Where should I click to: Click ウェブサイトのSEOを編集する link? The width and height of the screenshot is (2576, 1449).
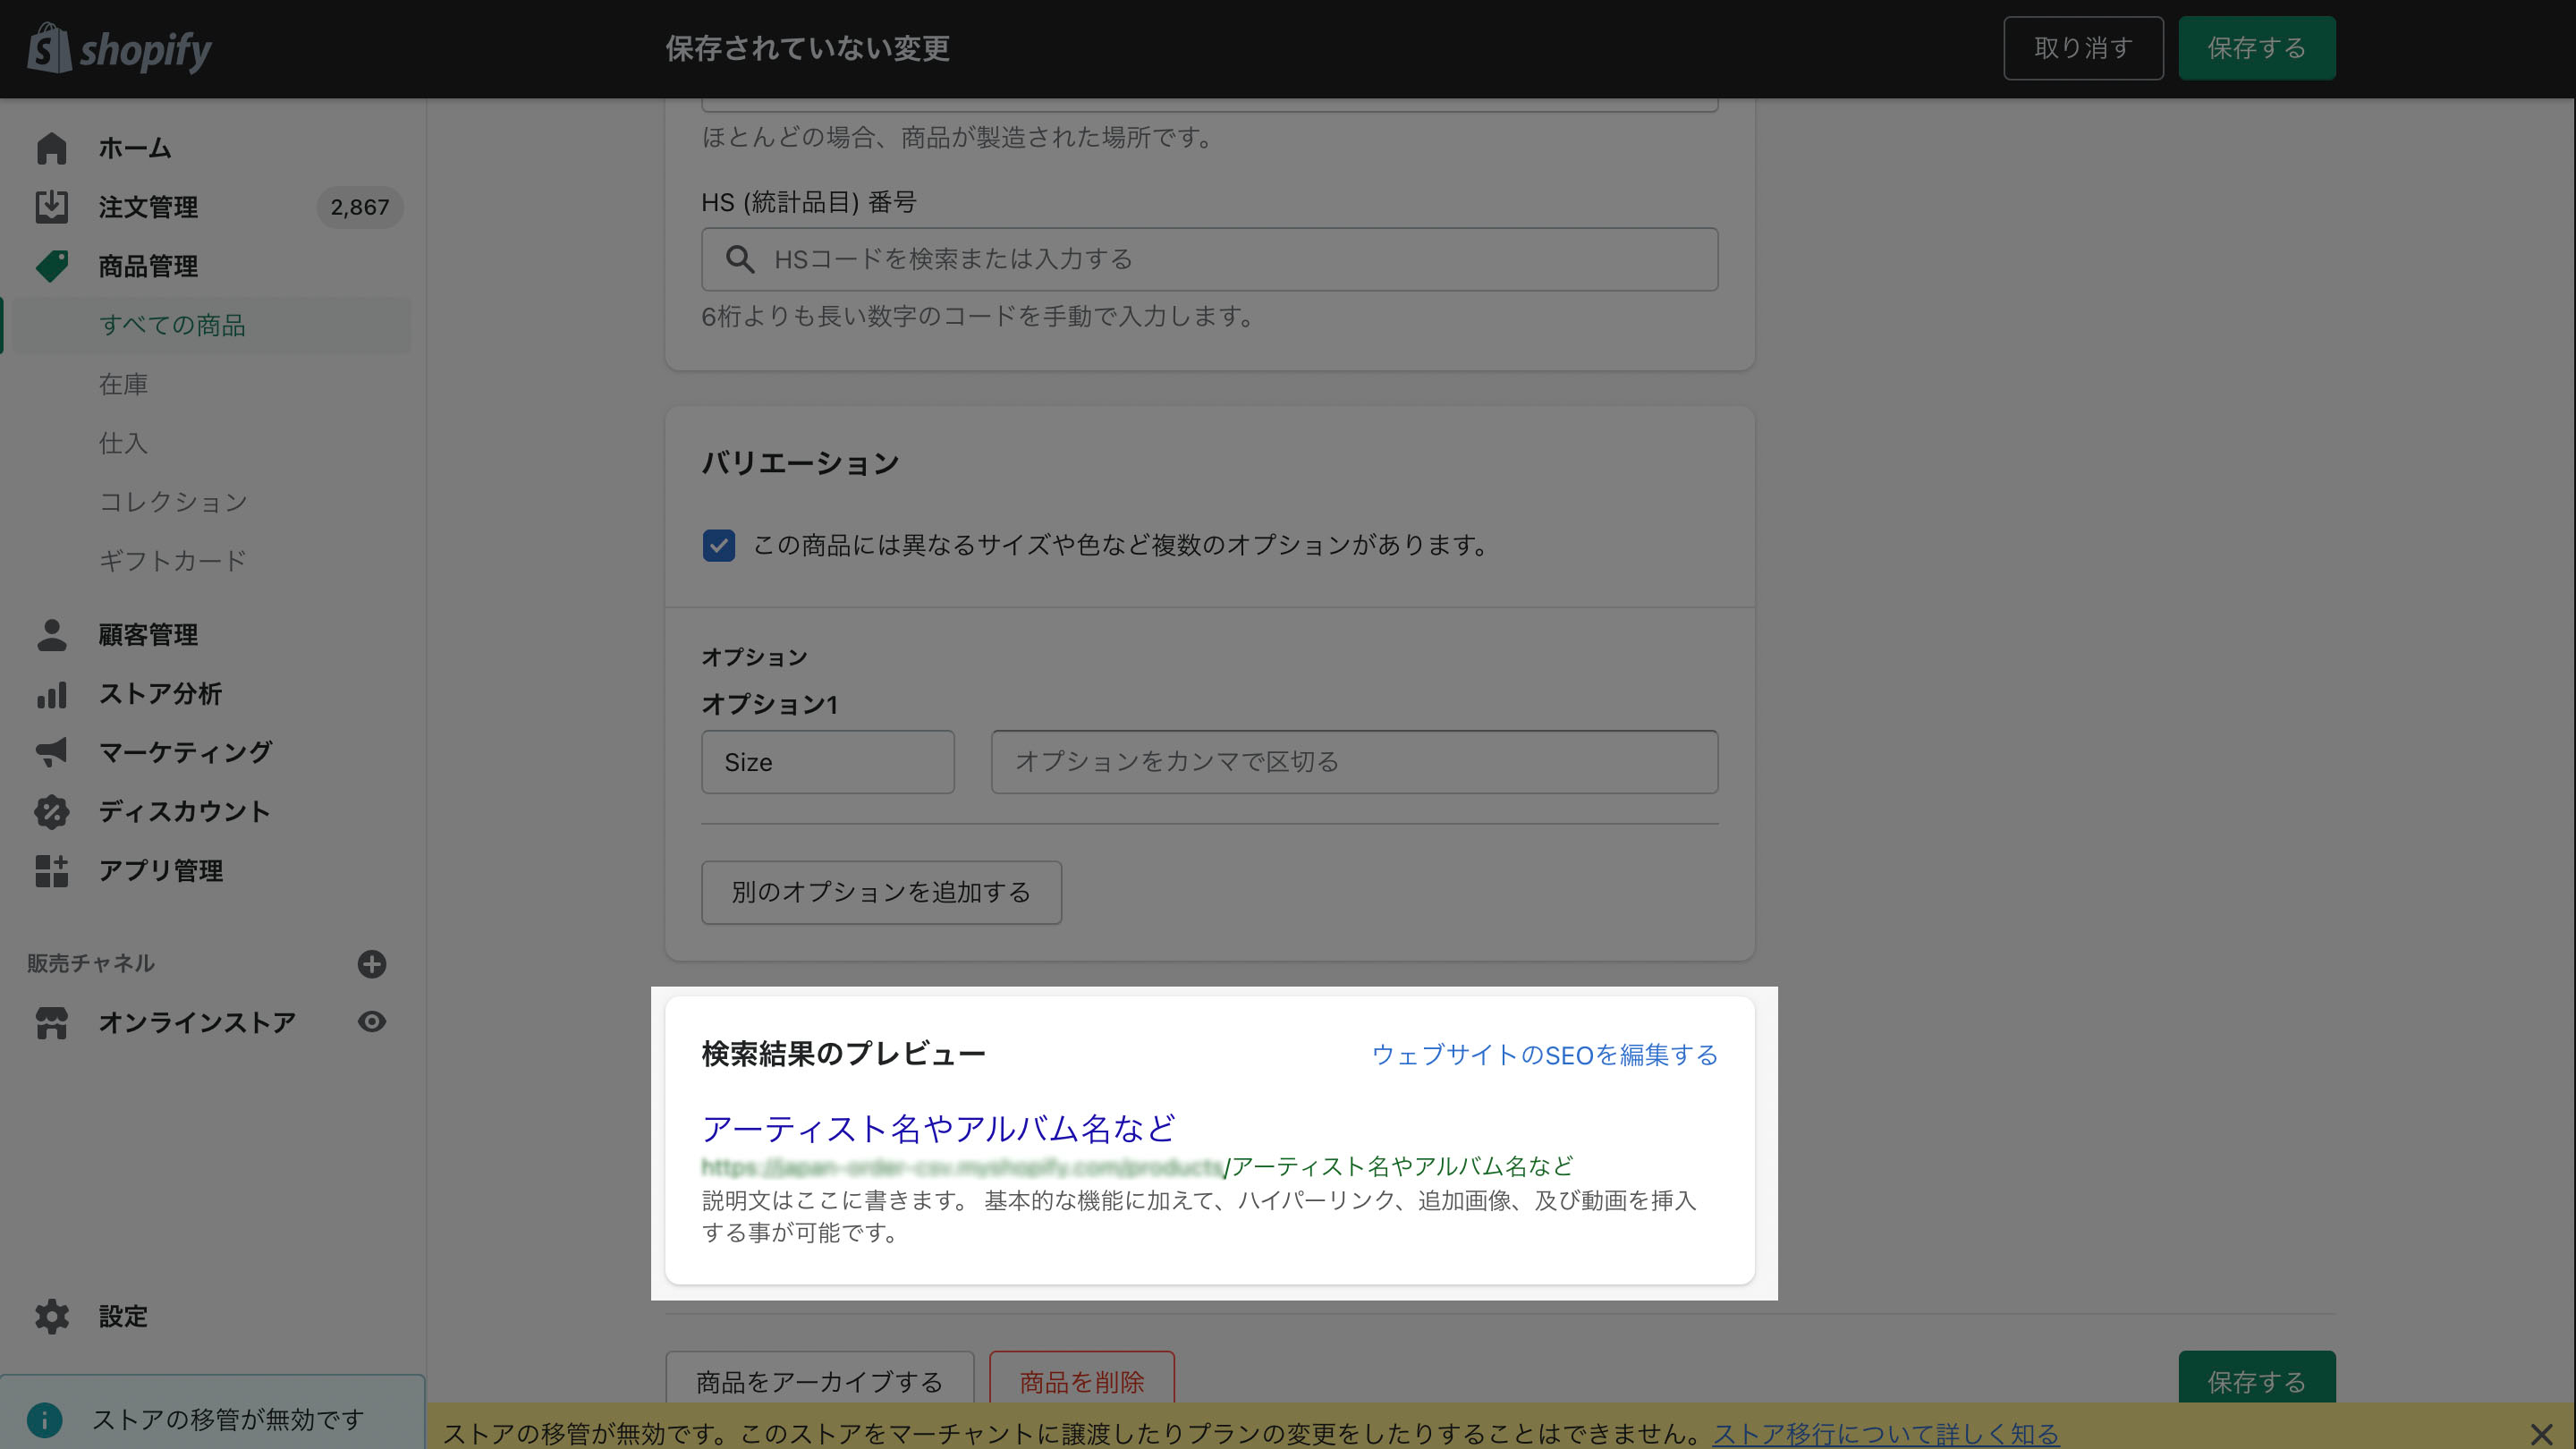pyautogui.click(x=1545, y=1055)
